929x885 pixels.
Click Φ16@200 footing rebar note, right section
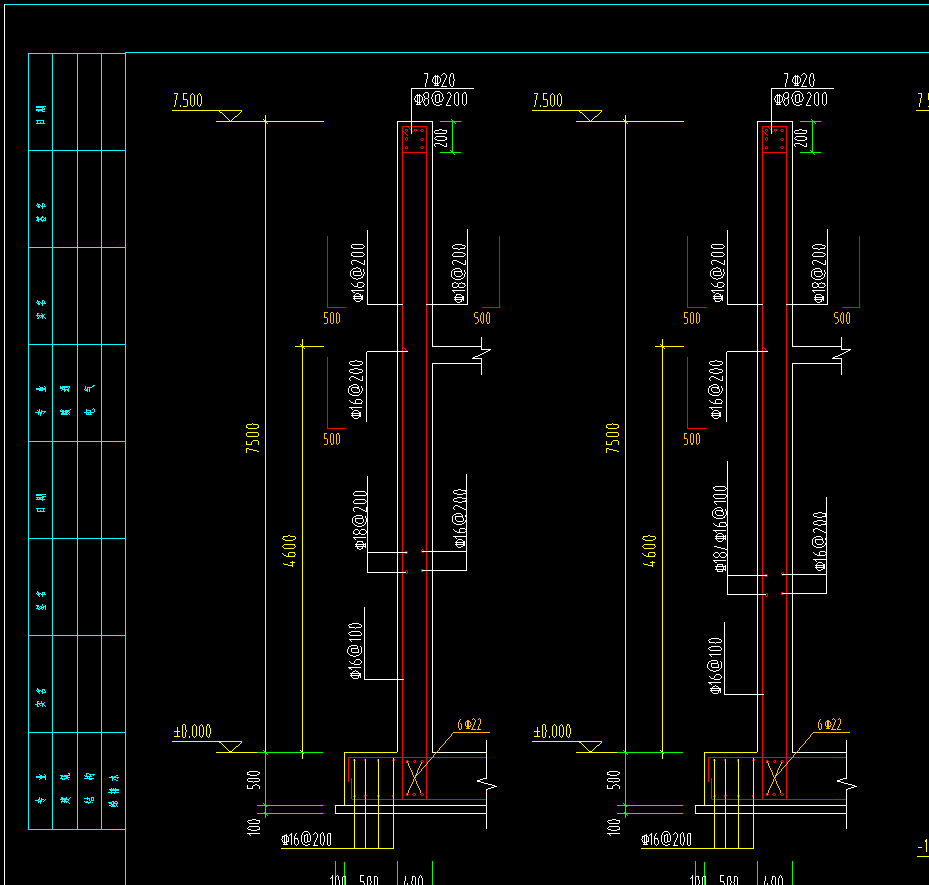(667, 839)
